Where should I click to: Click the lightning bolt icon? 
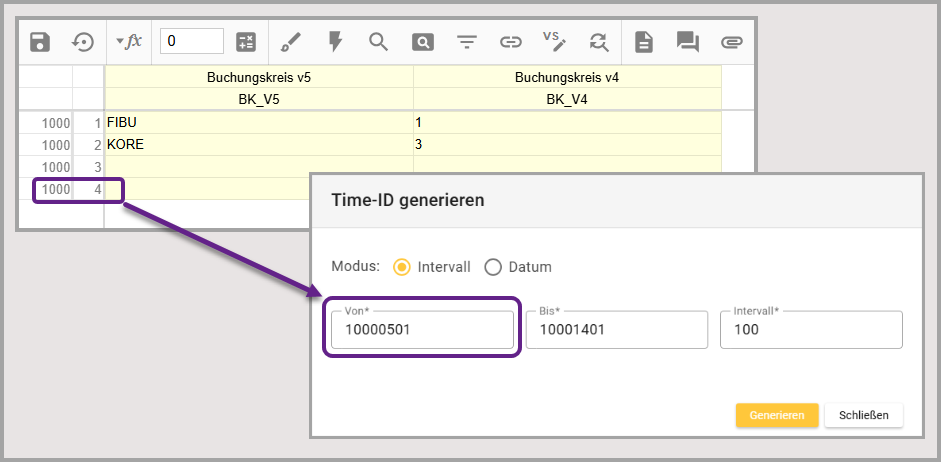pyautogui.click(x=335, y=42)
